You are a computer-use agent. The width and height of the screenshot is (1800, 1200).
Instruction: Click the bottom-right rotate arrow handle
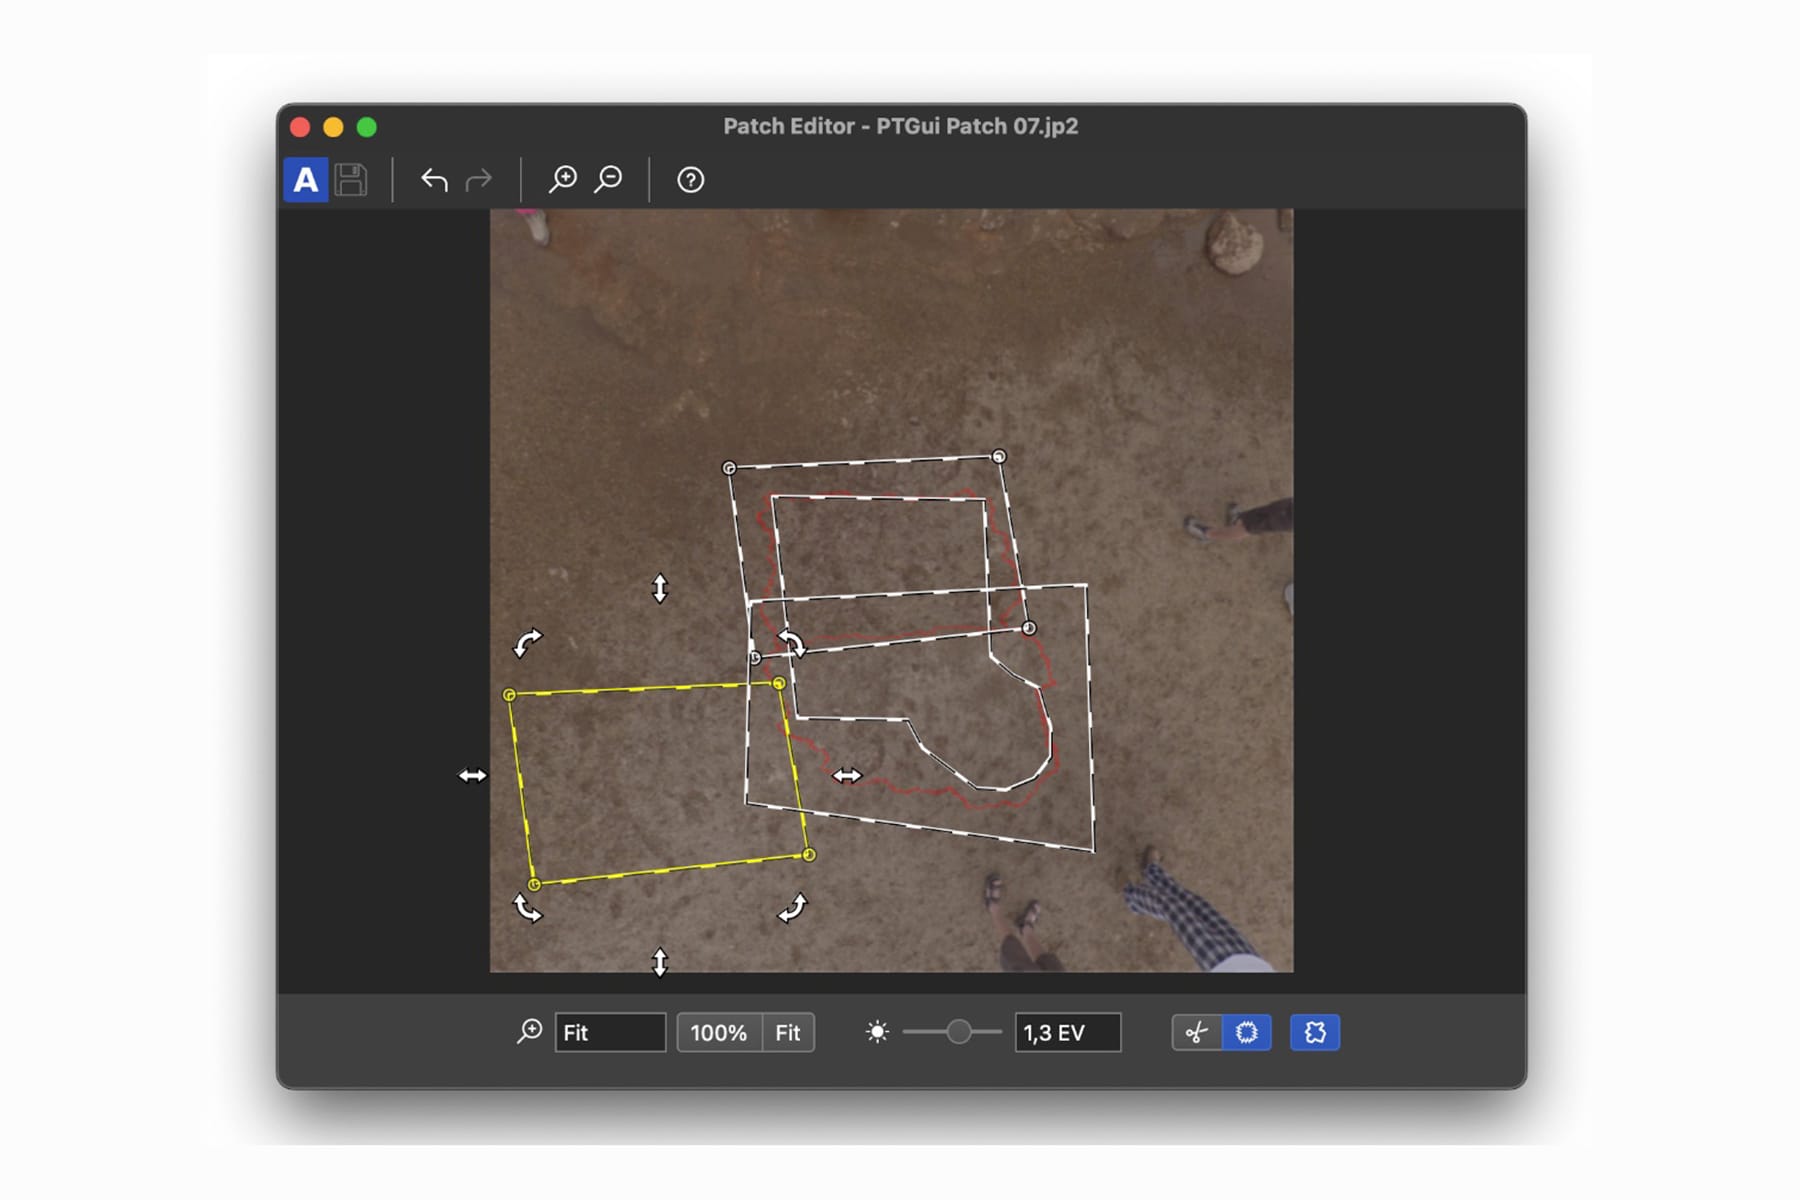pos(792,907)
